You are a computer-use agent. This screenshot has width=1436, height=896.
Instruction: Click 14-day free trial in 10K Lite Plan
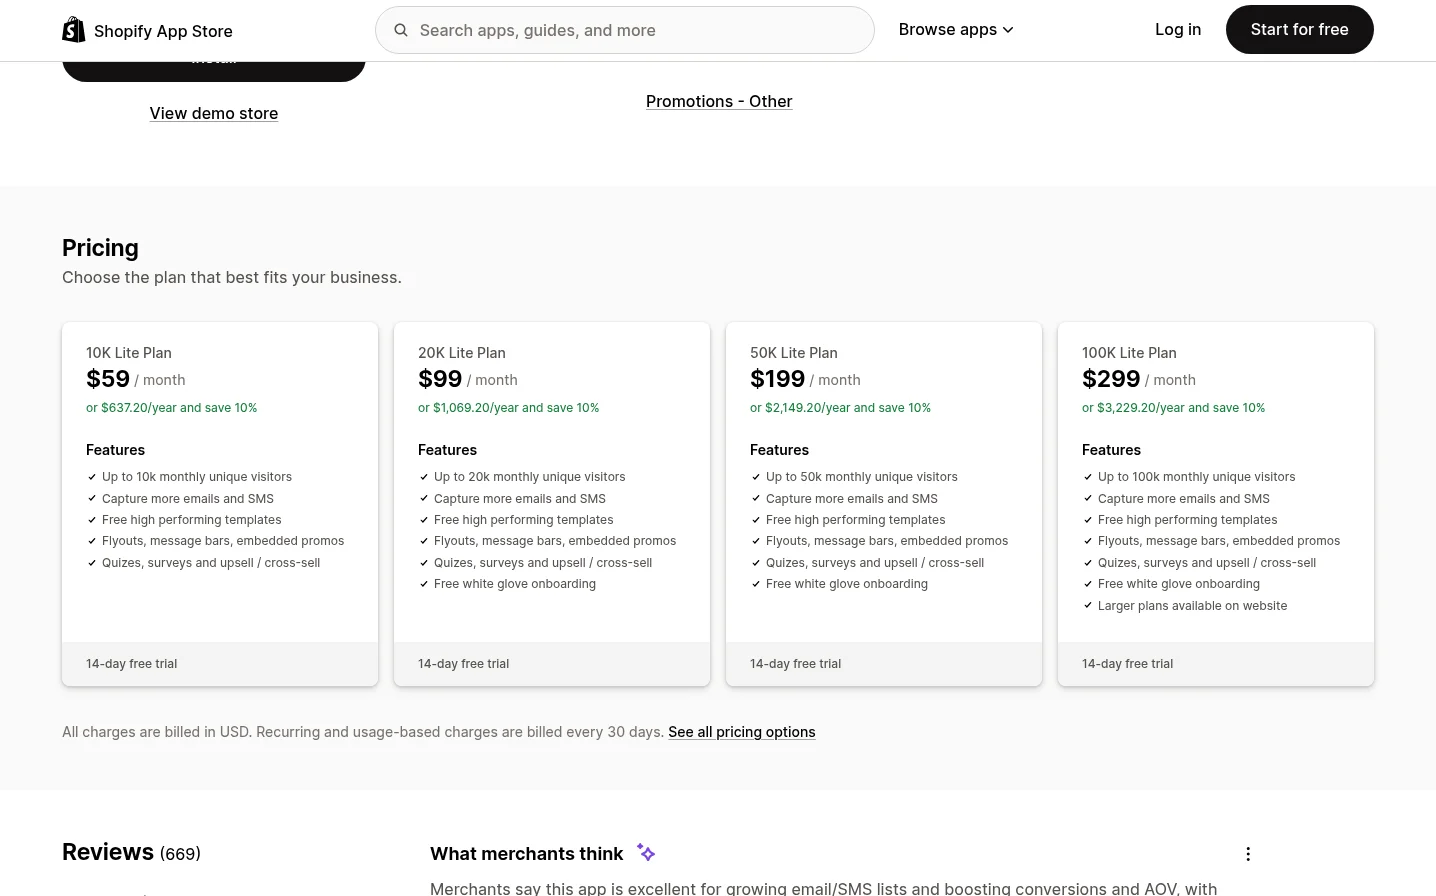pyautogui.click(x=132, y=664)
